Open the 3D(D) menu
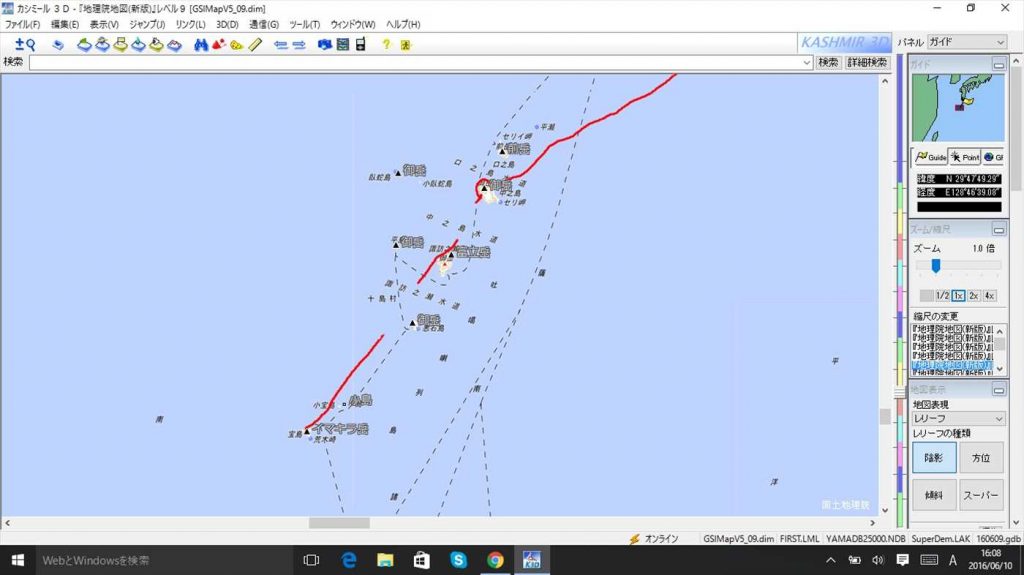This screenshot has height=575, width=1024. point(227,24)
